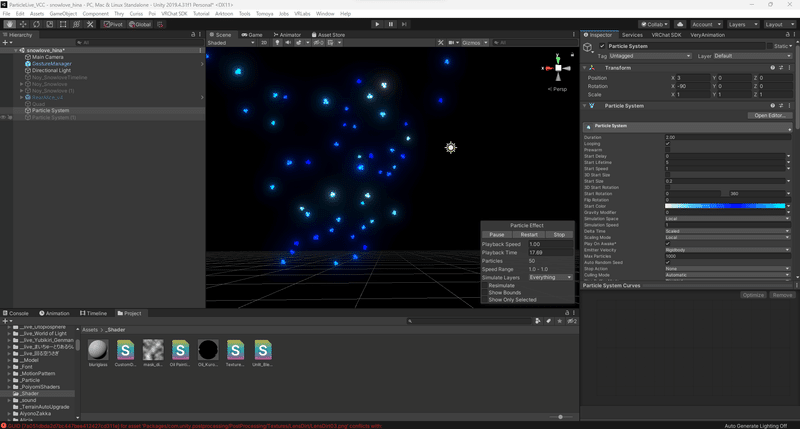Screen dimensions: 800x429
Task: Toggle scene lighting bulb icon
Action: tap(277, 43)
